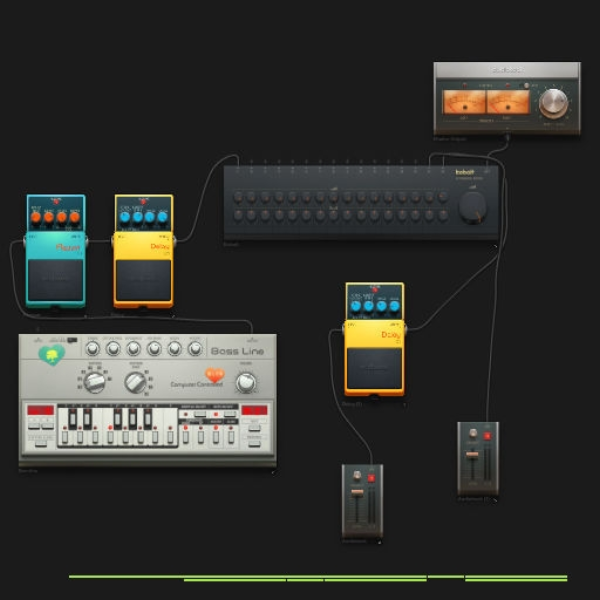This screenshot has width=600, height=600.
Task: Select the left red display on Bass Line
Action: tap(40, 410)
